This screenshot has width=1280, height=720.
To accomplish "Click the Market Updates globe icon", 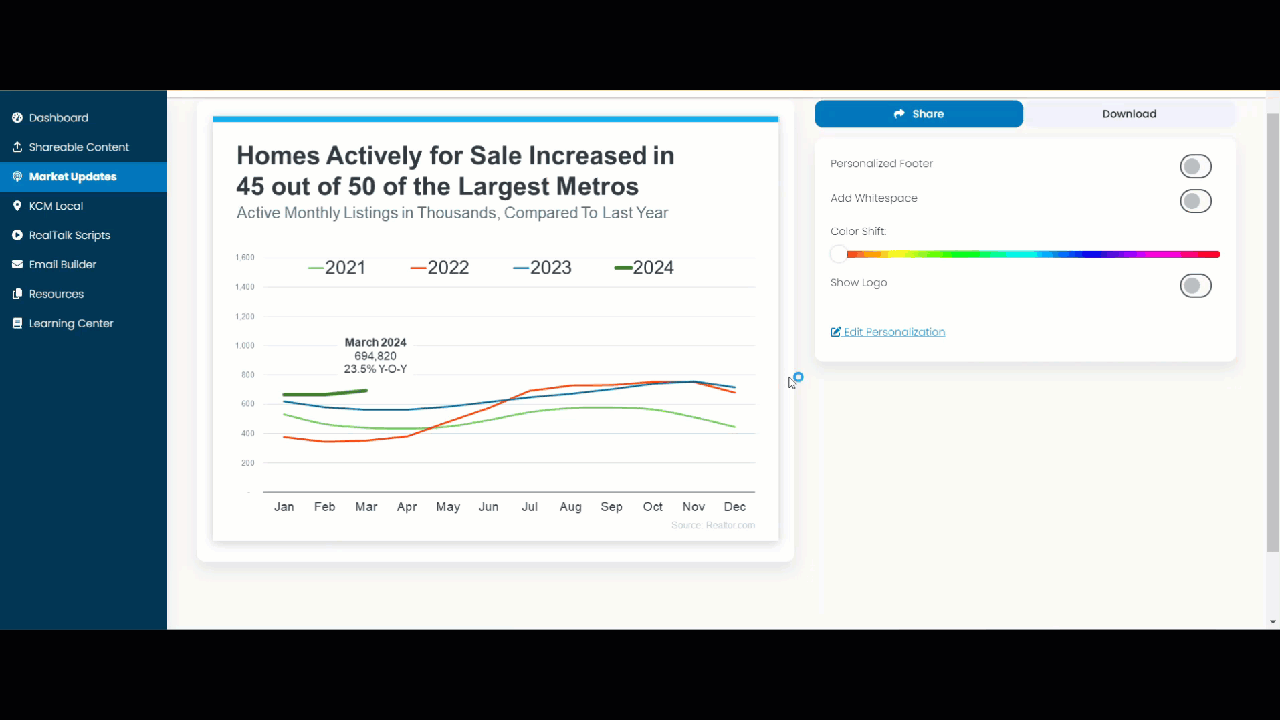I will [x=17, y=177].
